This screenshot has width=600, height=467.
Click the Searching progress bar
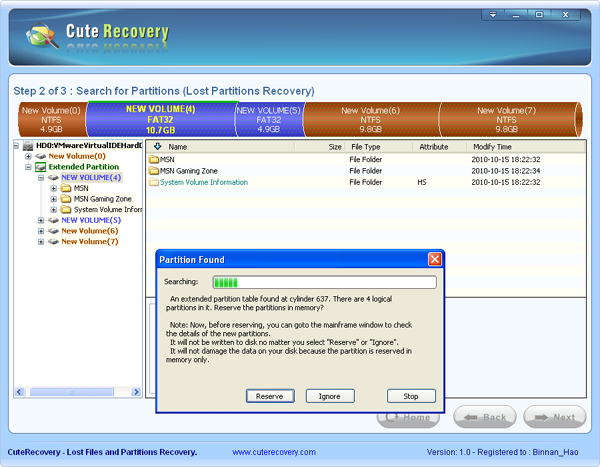(x=324, y=282)
